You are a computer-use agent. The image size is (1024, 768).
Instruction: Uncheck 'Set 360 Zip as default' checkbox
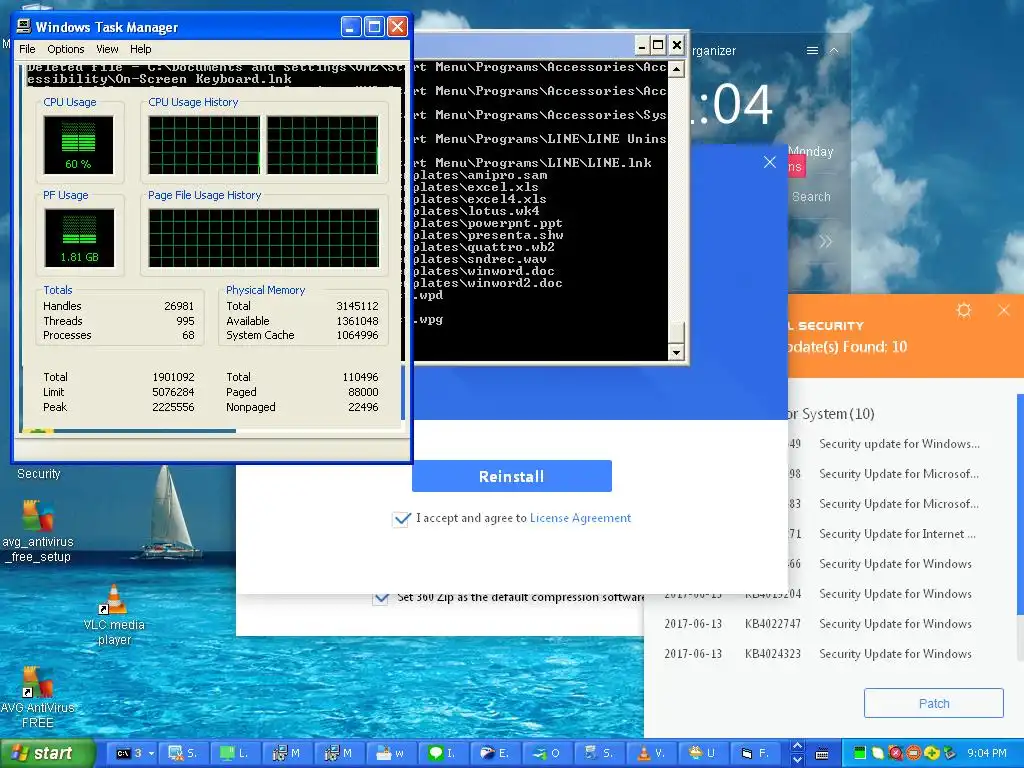pyautogui.click(x=381, y=598)
